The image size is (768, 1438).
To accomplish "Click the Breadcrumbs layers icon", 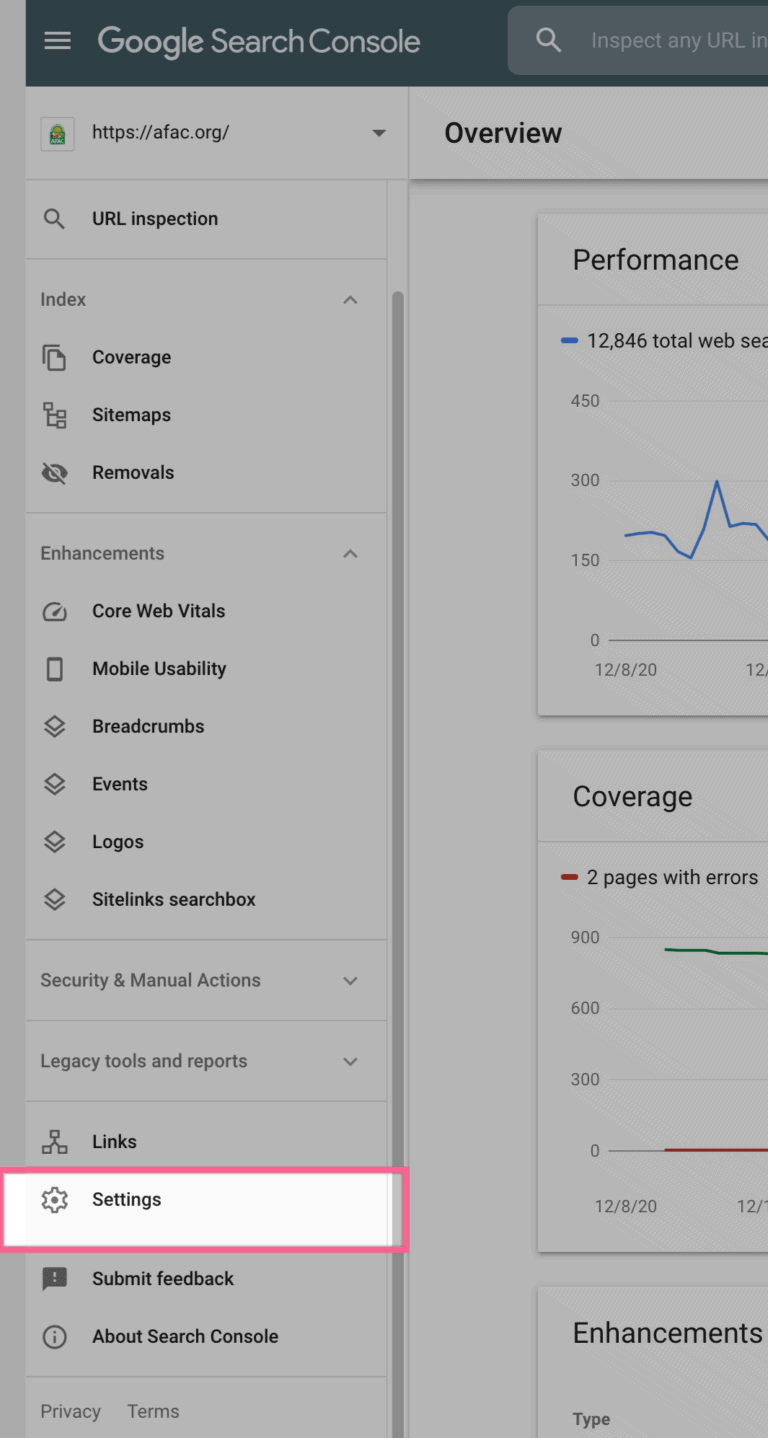I will coord(55,727).
